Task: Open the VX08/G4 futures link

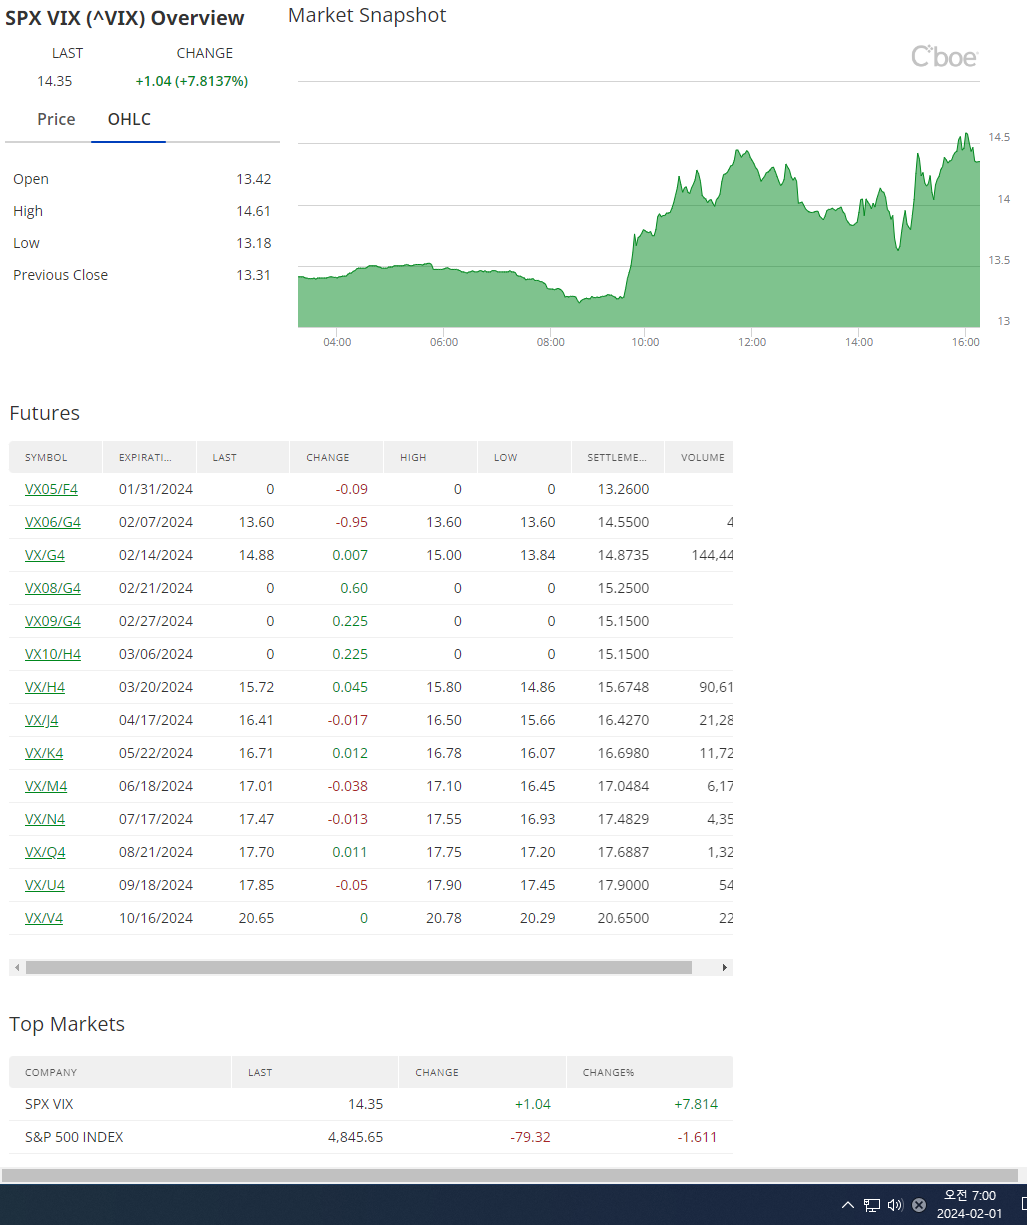Action: coord(53,588)
